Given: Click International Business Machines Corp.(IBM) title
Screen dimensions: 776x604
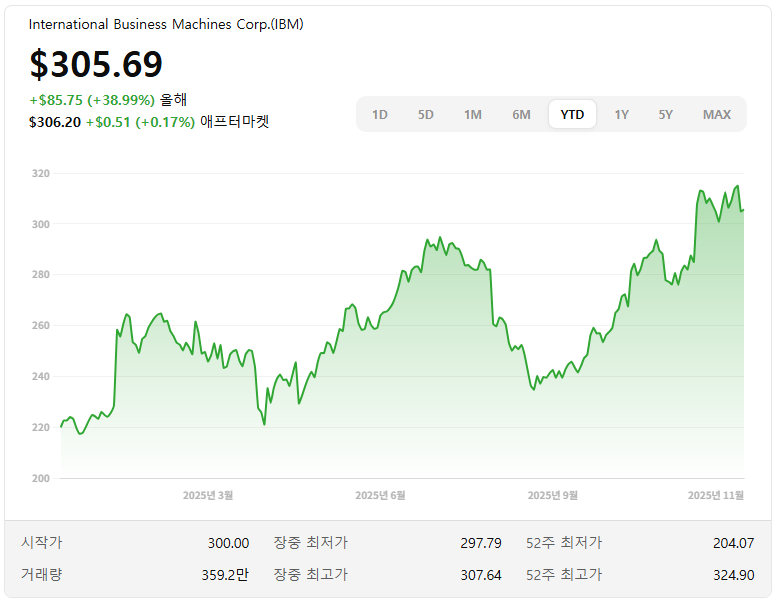Looking at the screenshot, I should pyautogui.click(x=166, y=24).
